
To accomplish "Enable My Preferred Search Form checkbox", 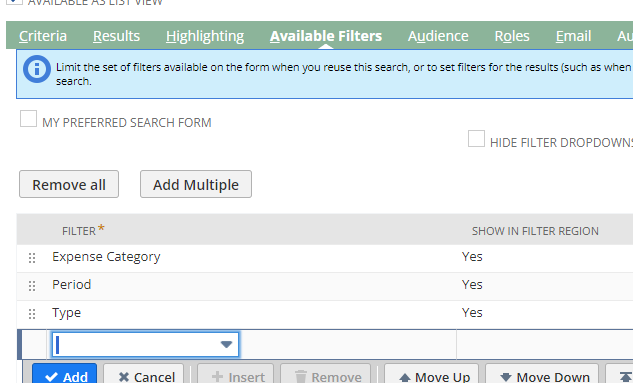I will click(x=29, y=119).
